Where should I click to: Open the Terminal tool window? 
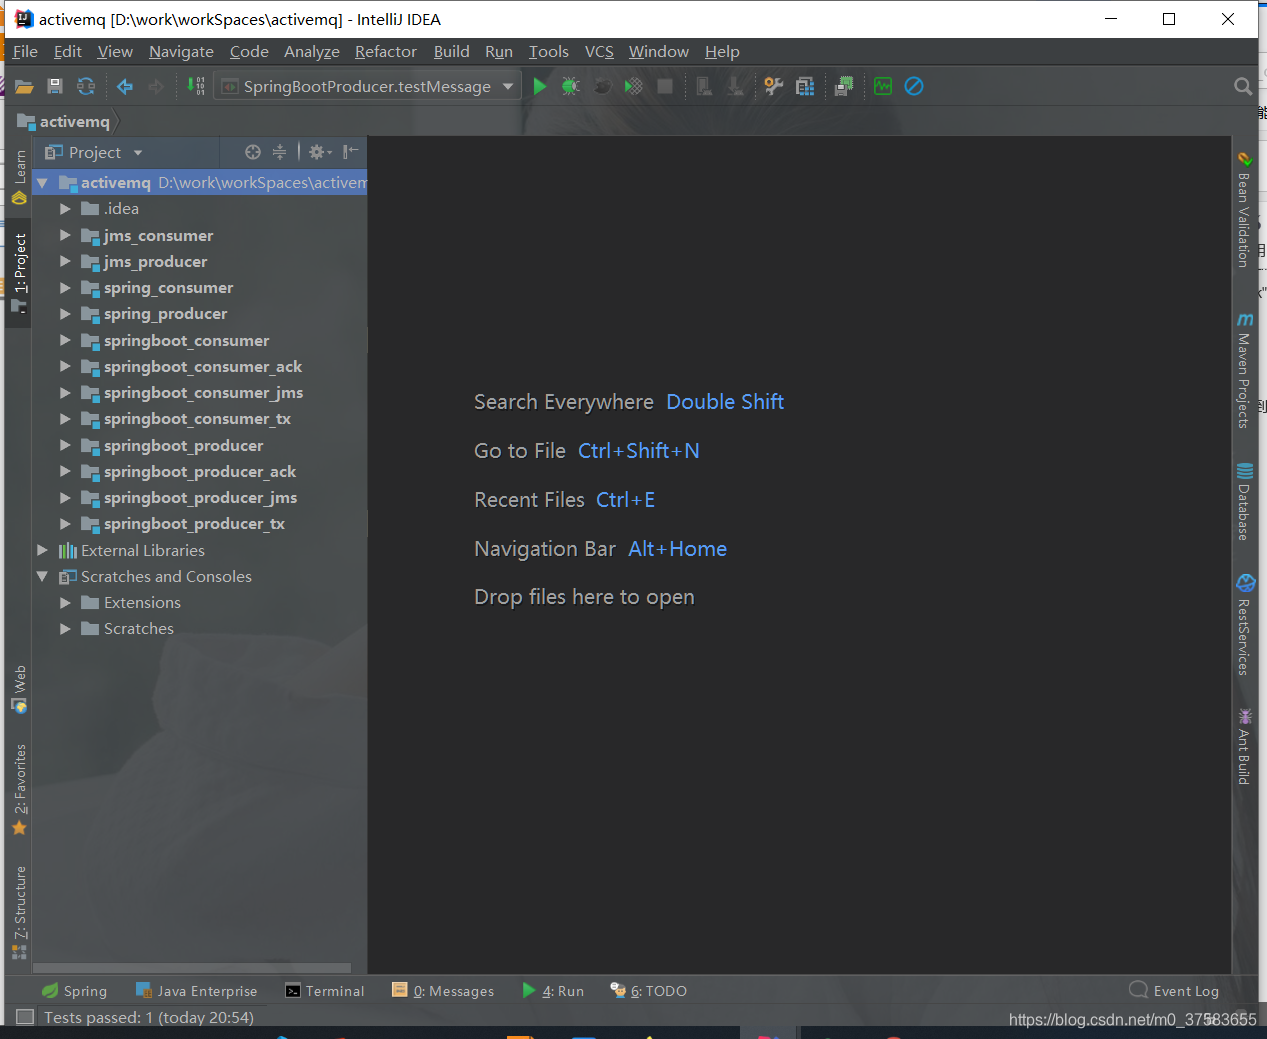click(324, 991)
